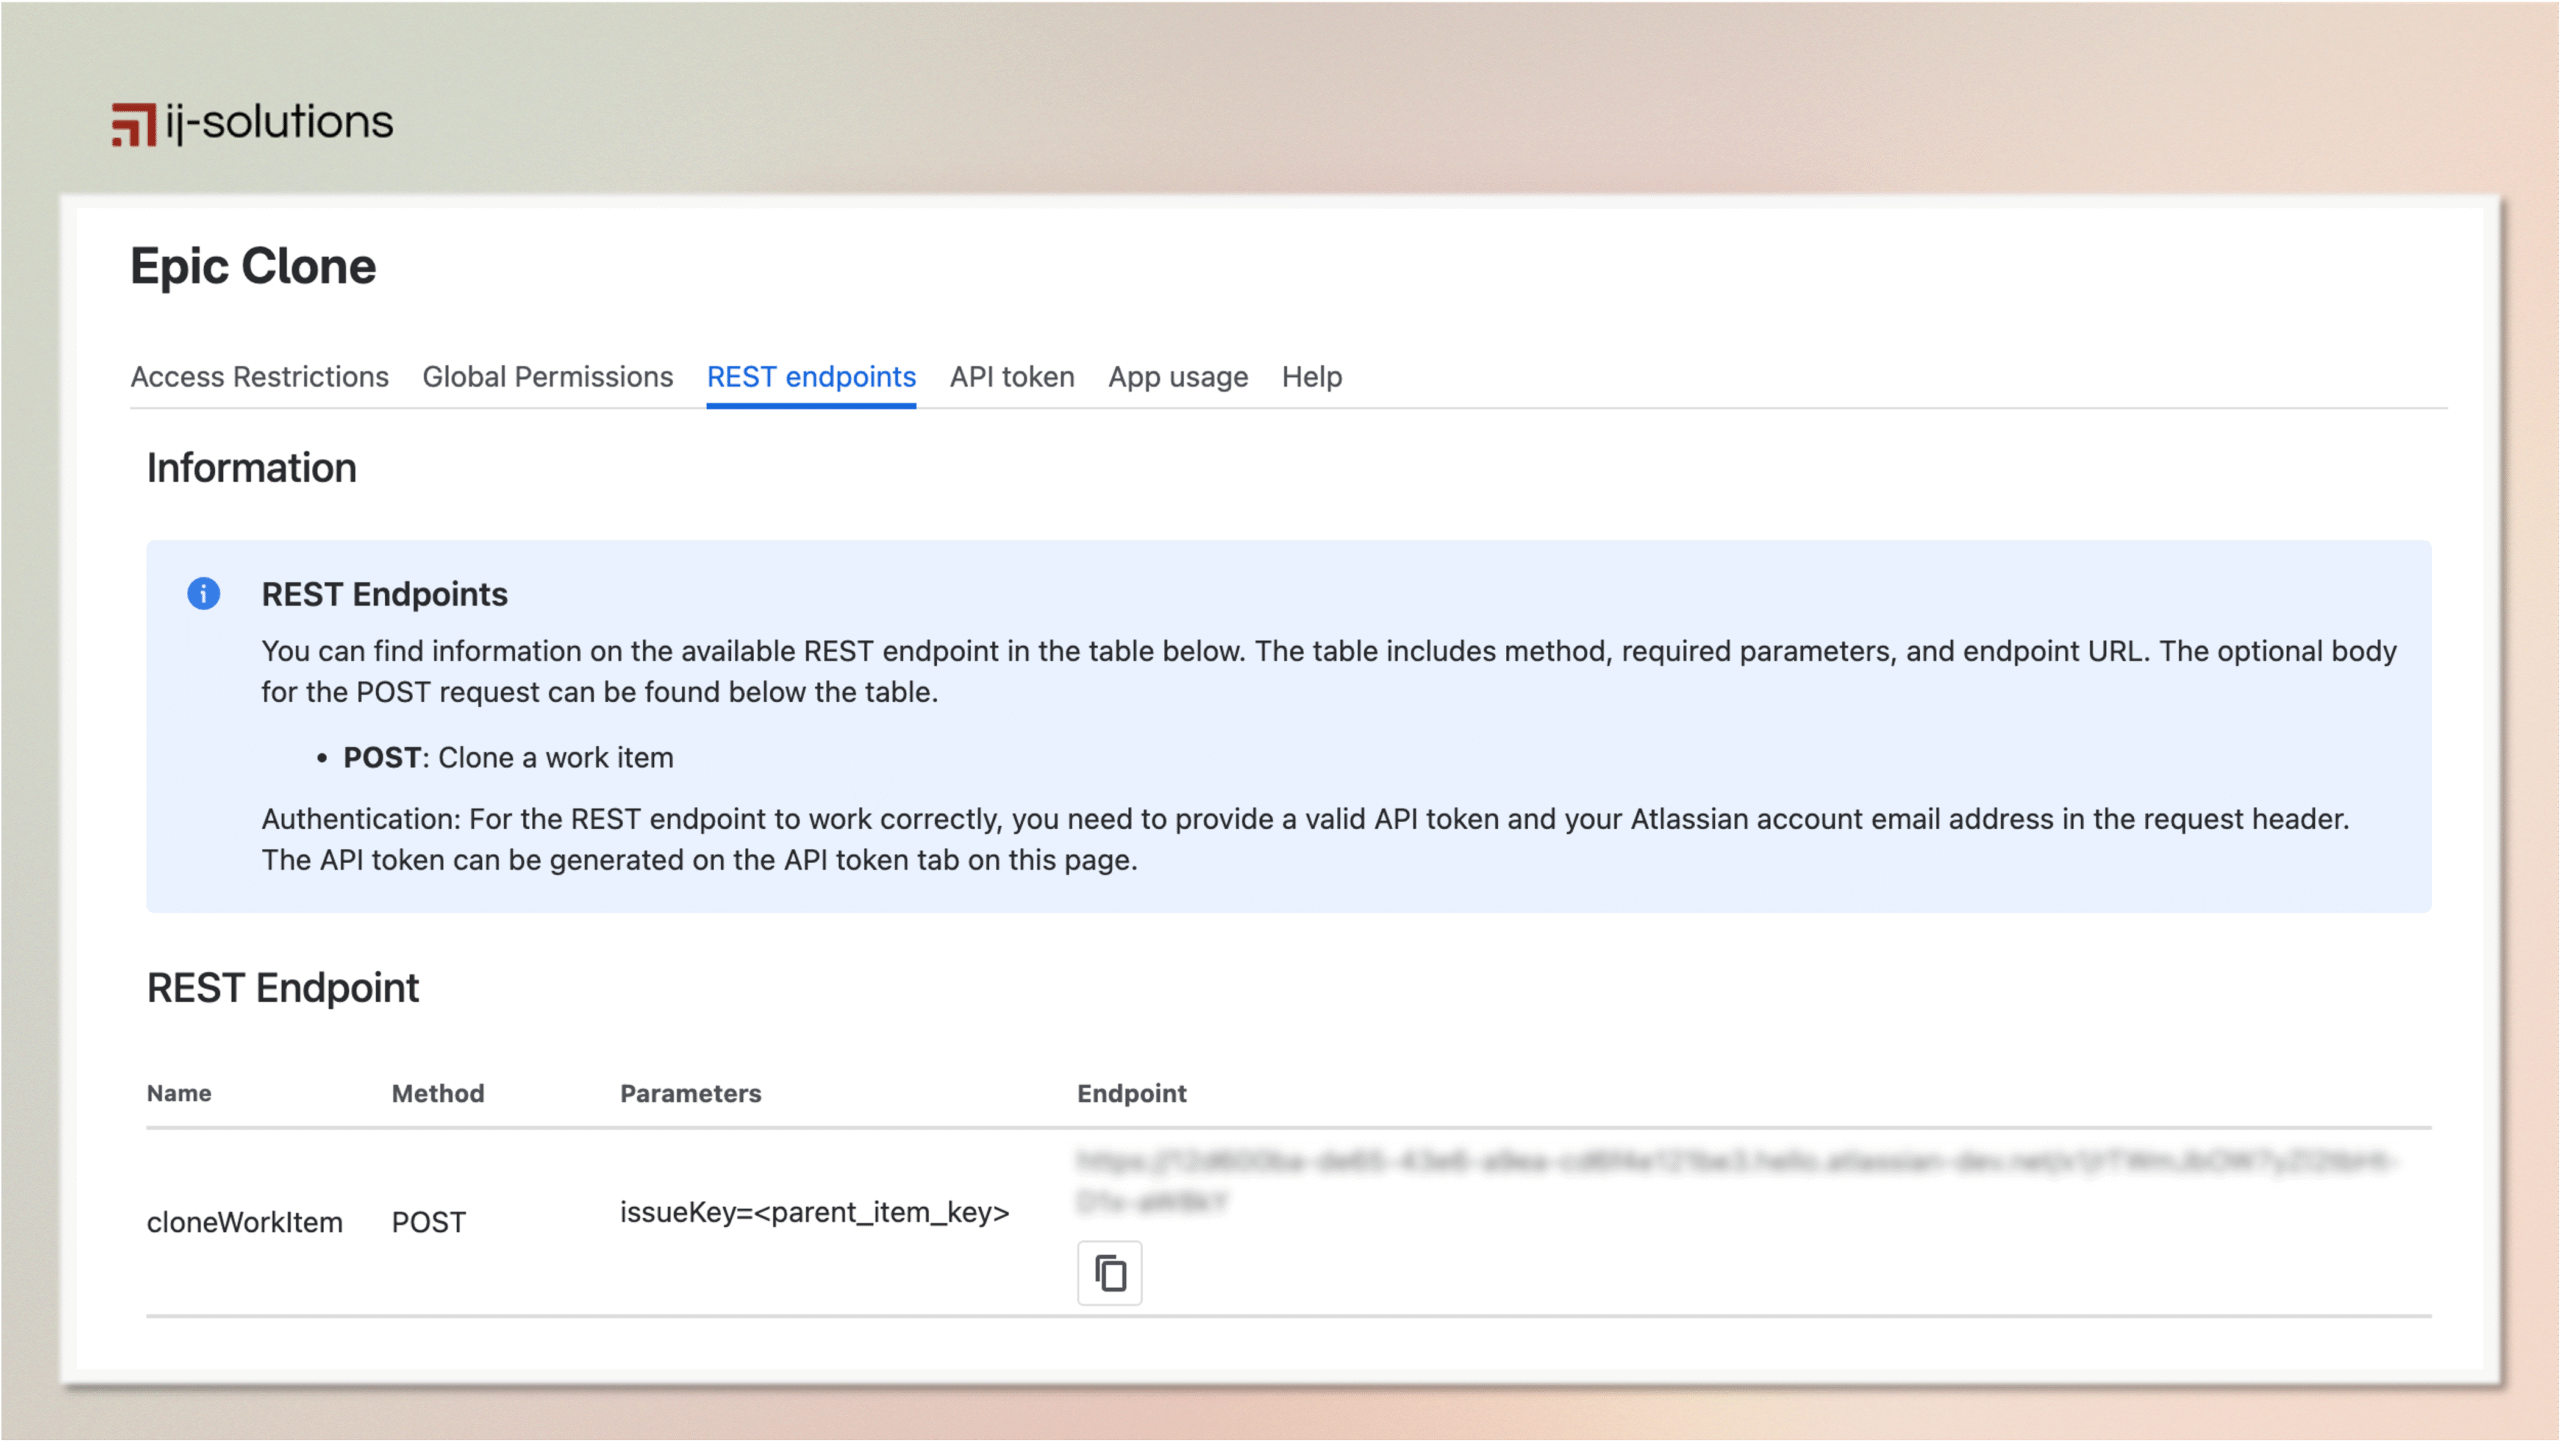2560x1442 pixels.
Task: Open the Help tab
Action: (1312, 377)
